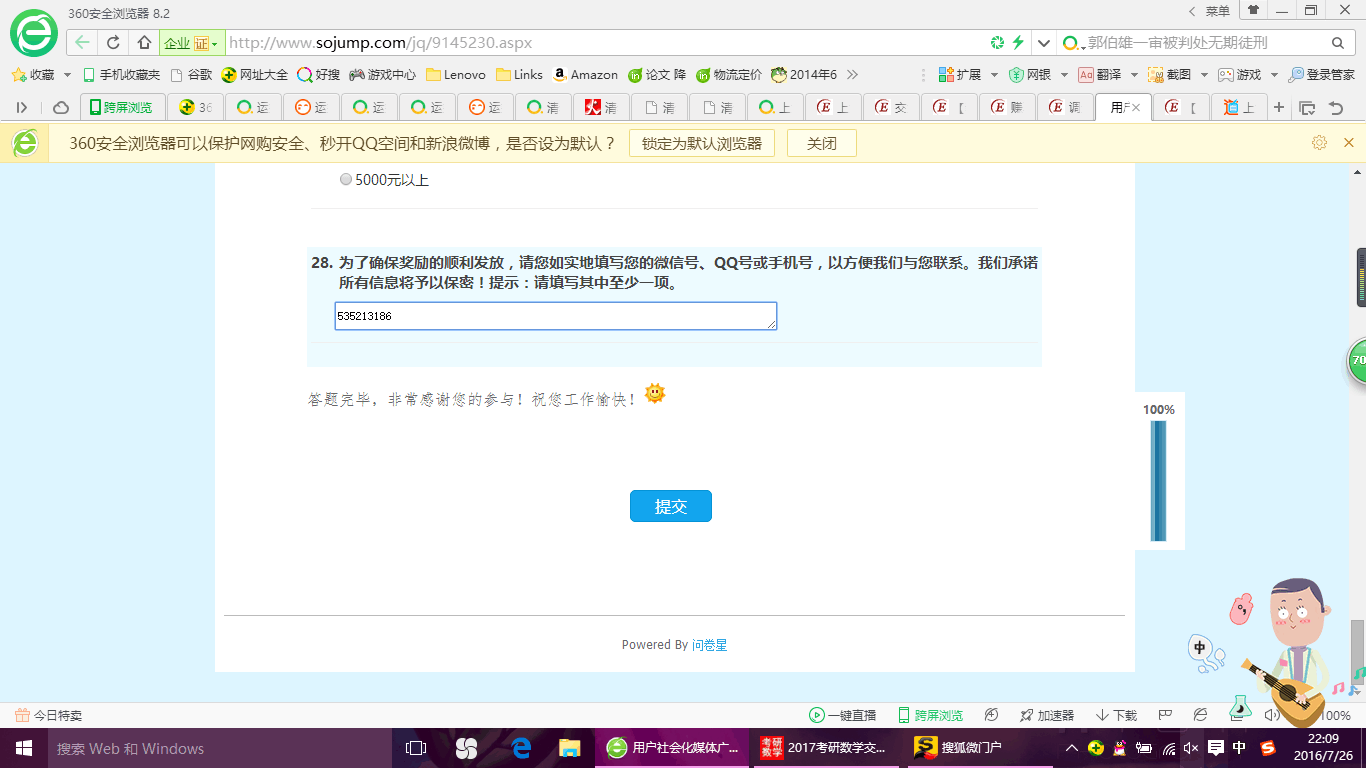Go back with the browser back arrow
The width and height of the screenshot is (1366, 768).
(x=82, y=43)
